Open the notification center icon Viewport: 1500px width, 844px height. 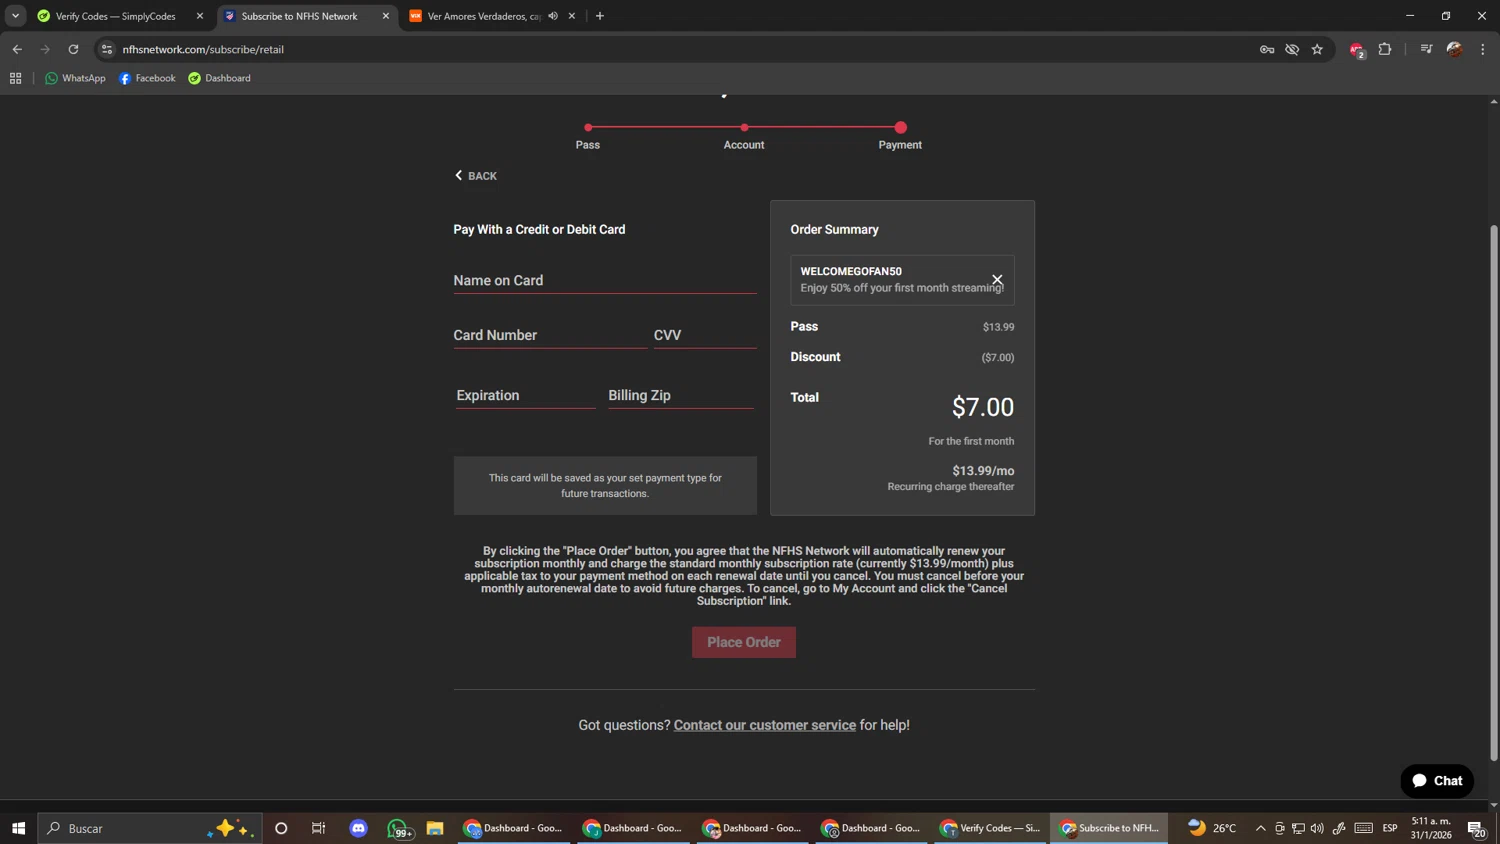[1476, 828]
